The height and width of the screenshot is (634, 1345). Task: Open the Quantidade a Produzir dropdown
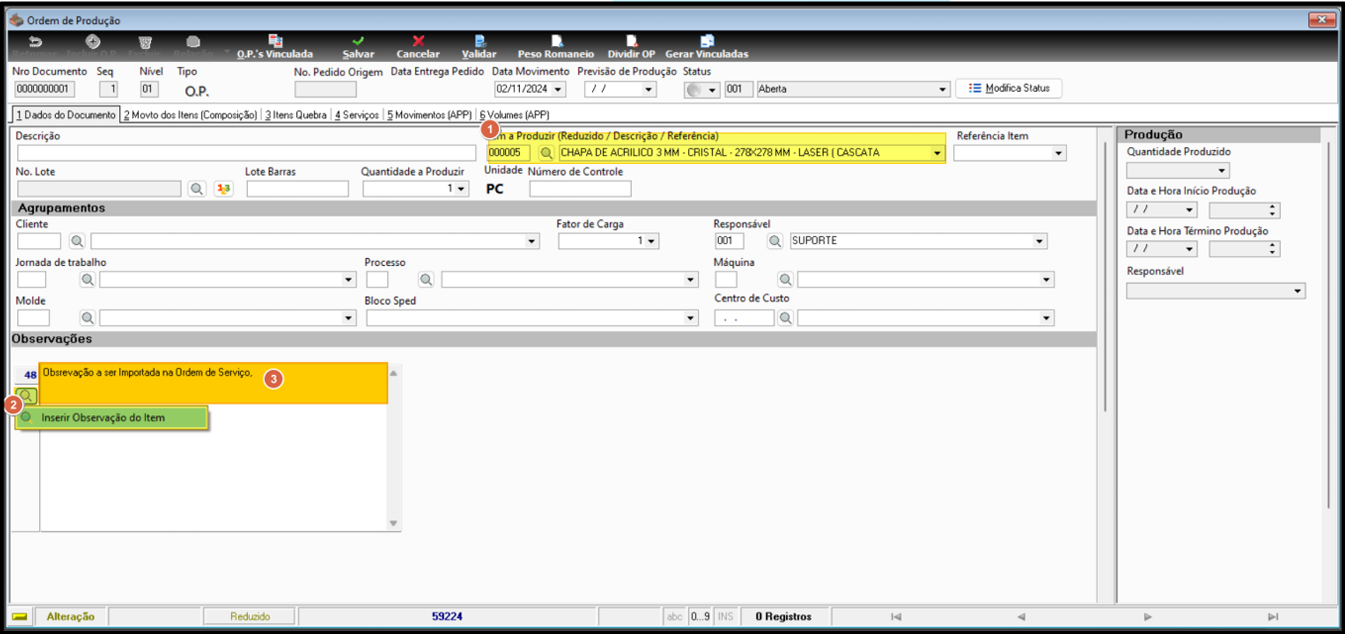click(x=462, y=189)
